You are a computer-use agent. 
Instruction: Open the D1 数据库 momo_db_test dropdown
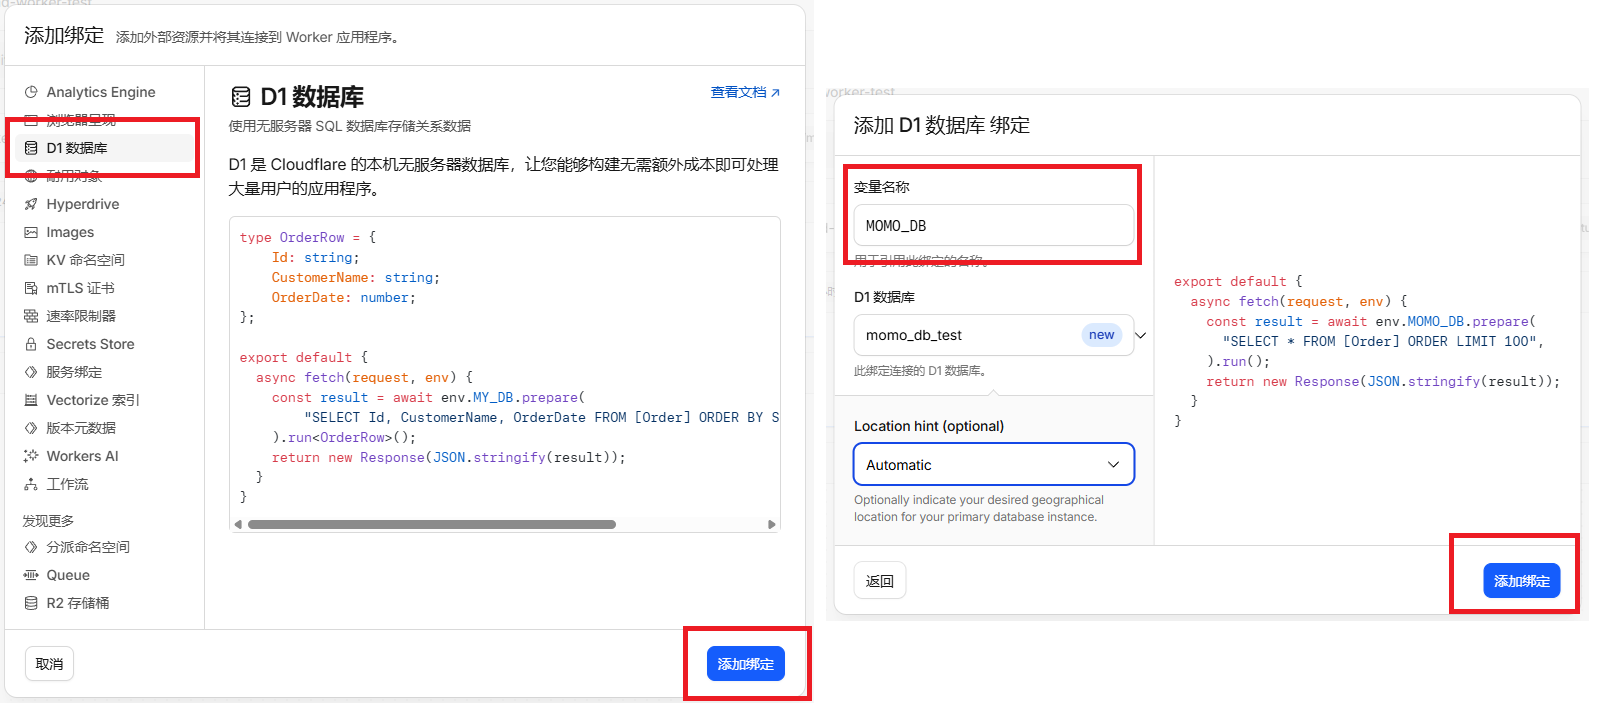(x=994, y=335)
